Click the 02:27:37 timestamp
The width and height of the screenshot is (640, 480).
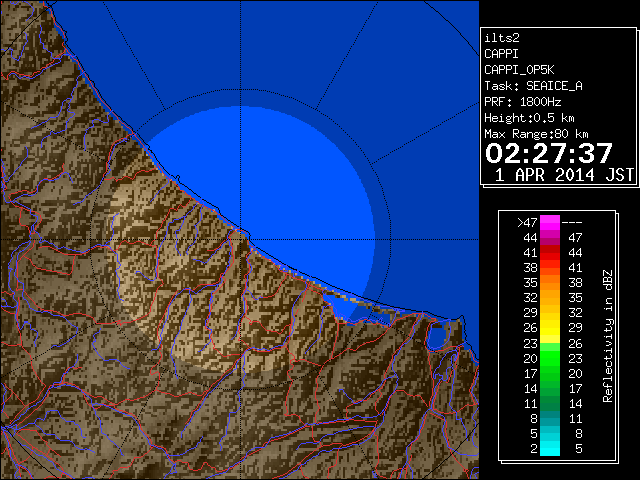pos(549,153)
